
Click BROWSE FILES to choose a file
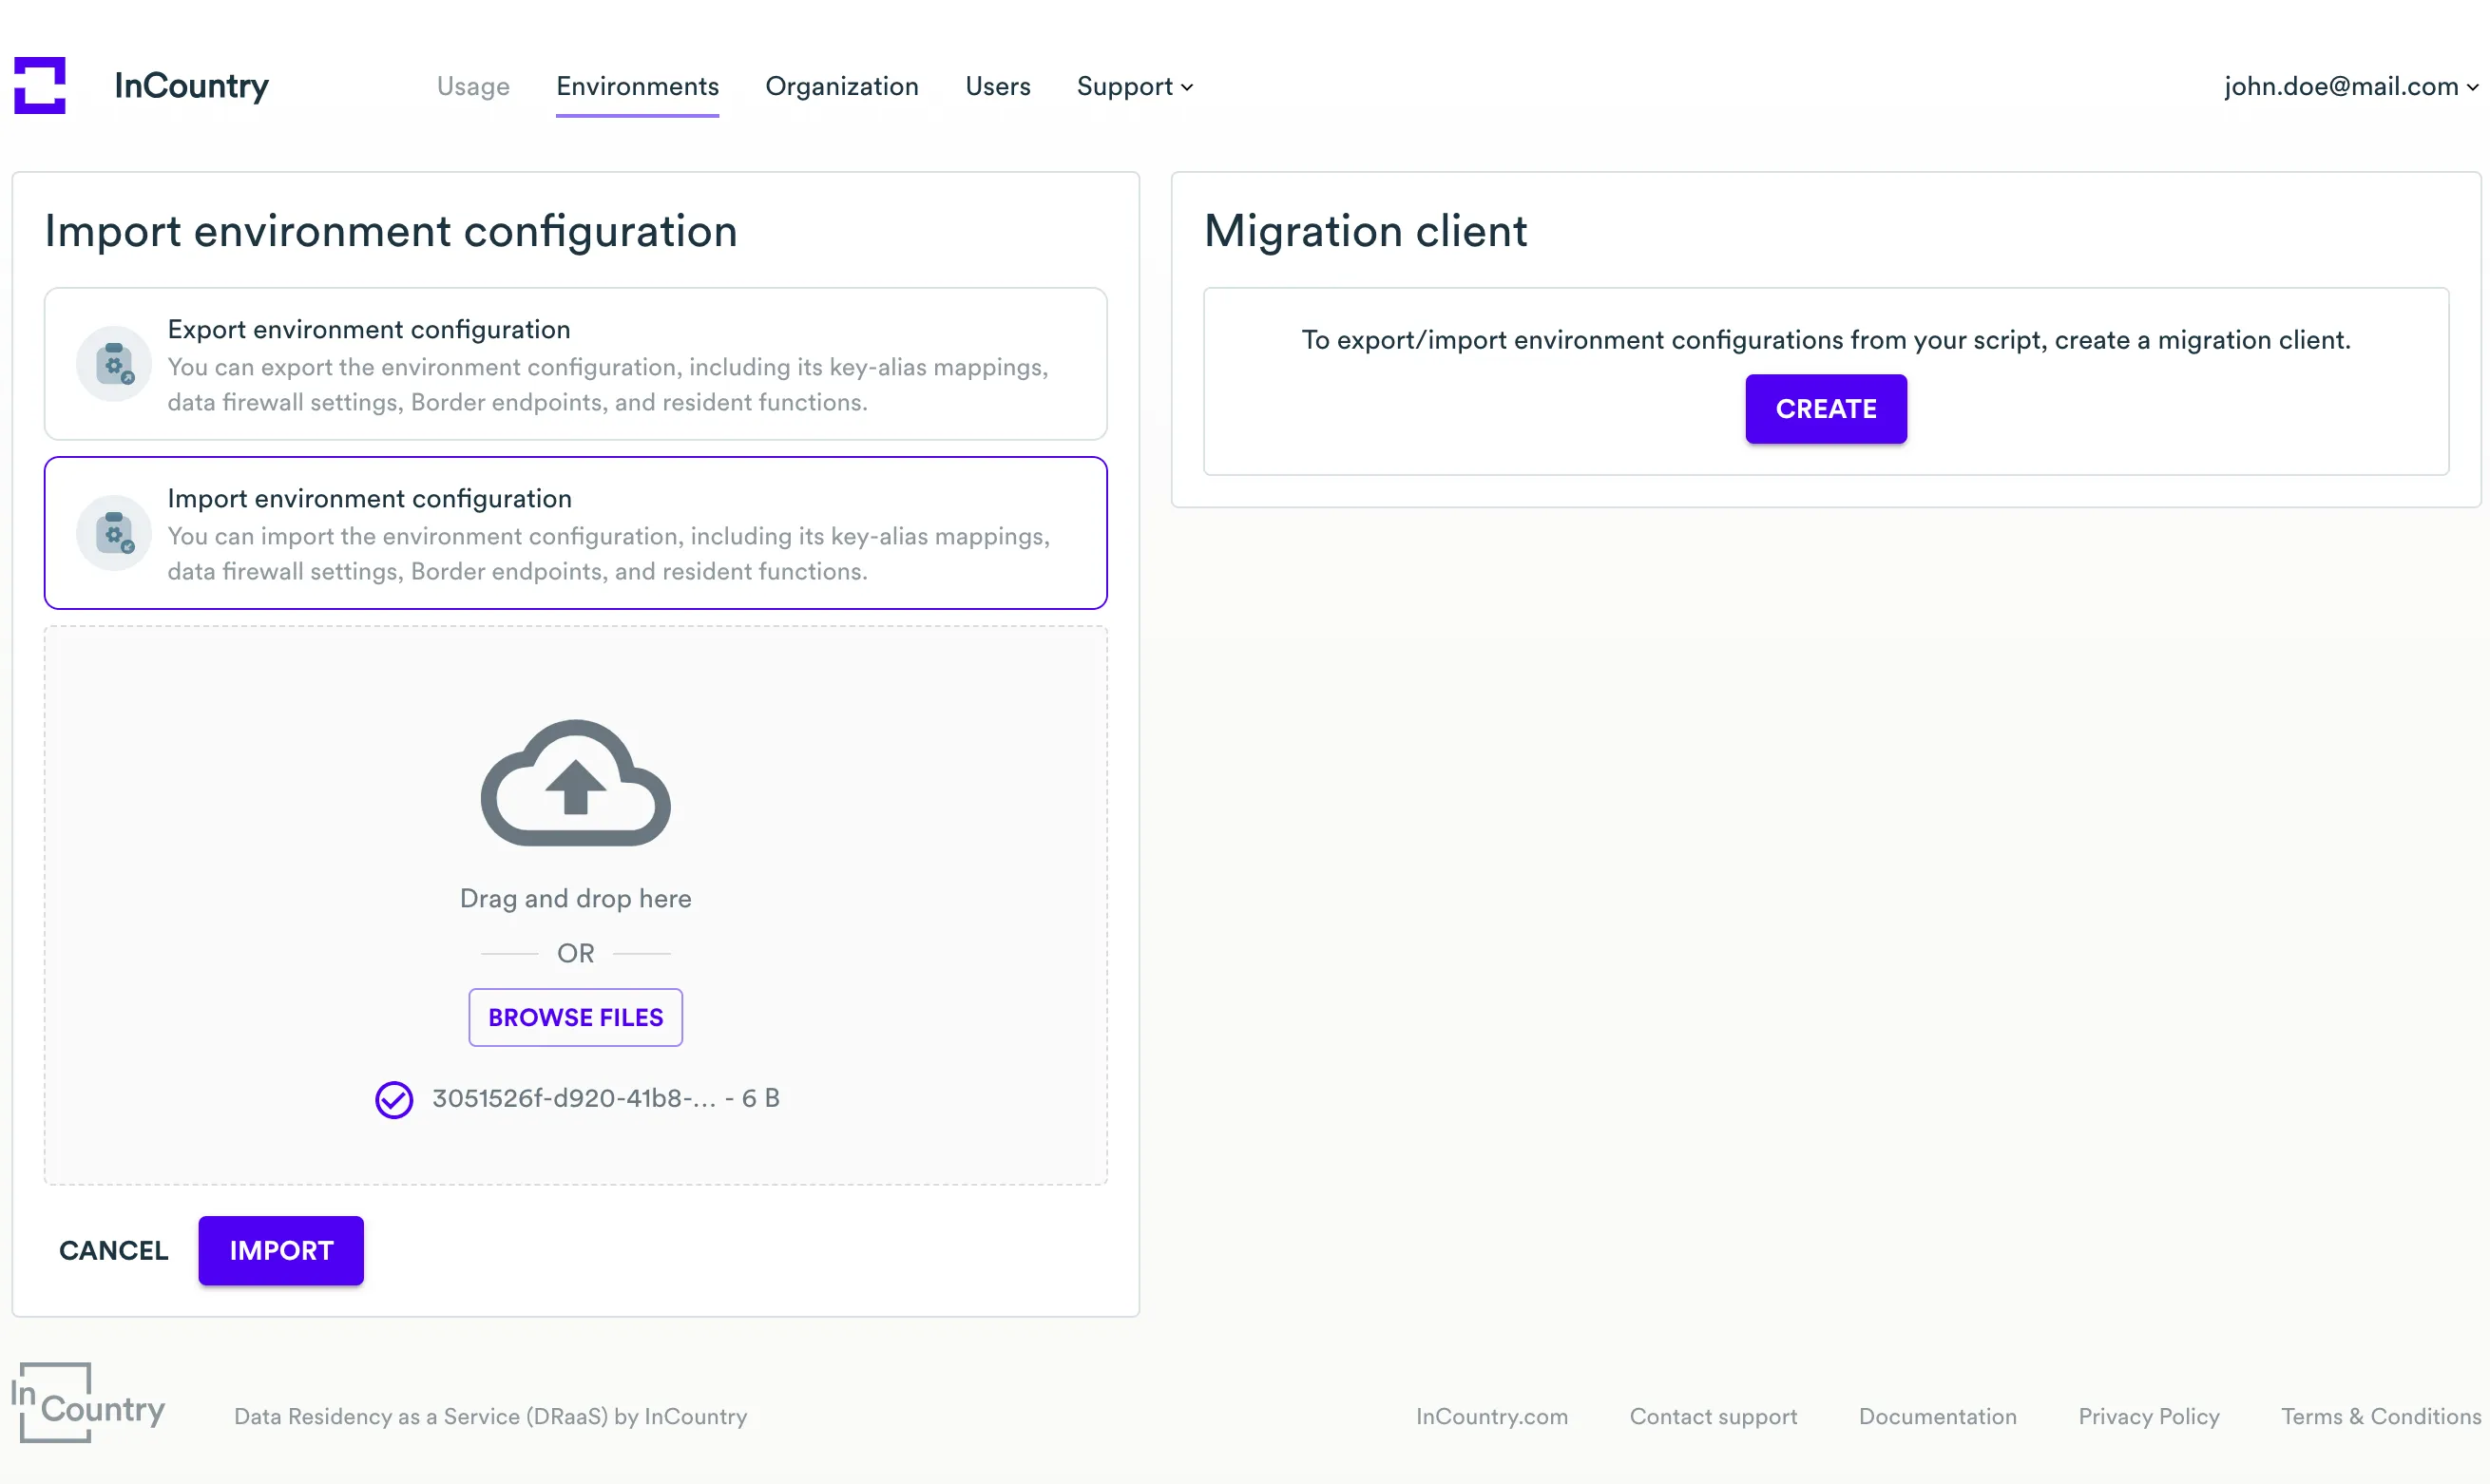pos(575,1017)
